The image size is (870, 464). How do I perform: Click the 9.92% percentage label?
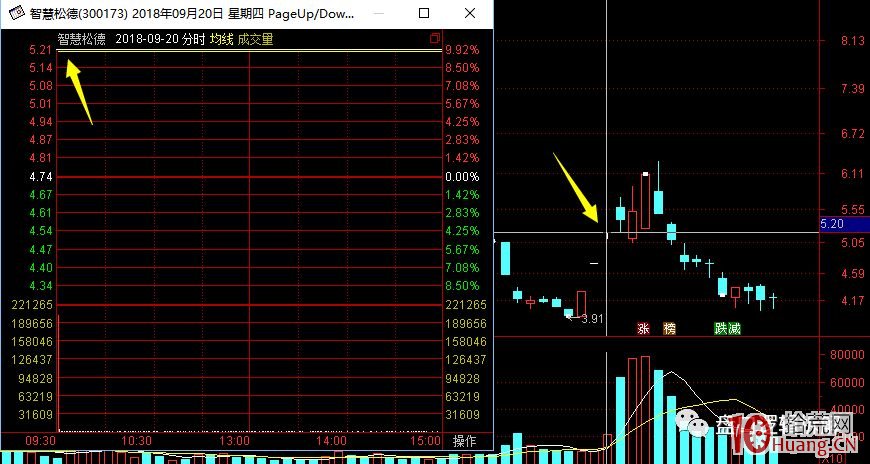(462, 50)
